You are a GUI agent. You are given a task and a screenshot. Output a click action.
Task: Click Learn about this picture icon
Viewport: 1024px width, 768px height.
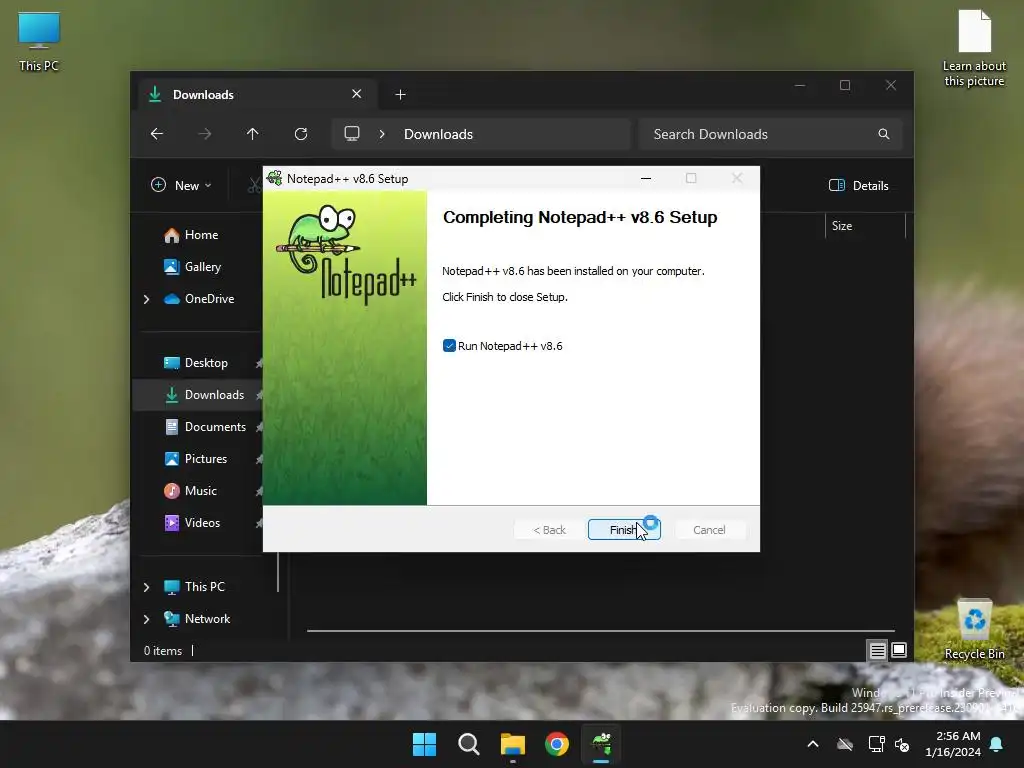(974, 47)
